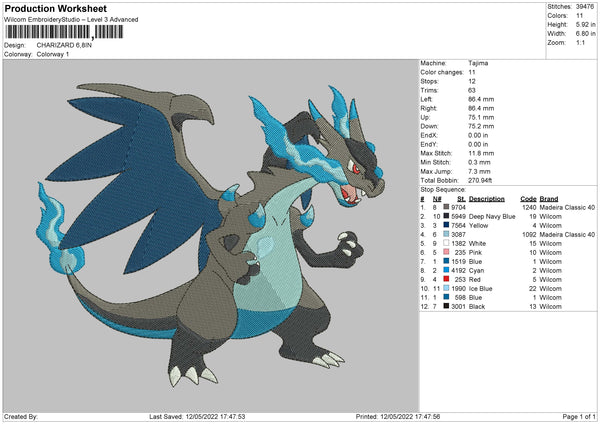The width and height of the screenshot is (600, 424).
Task: Select the 'Cyan' description text
Action: [476, 271]
